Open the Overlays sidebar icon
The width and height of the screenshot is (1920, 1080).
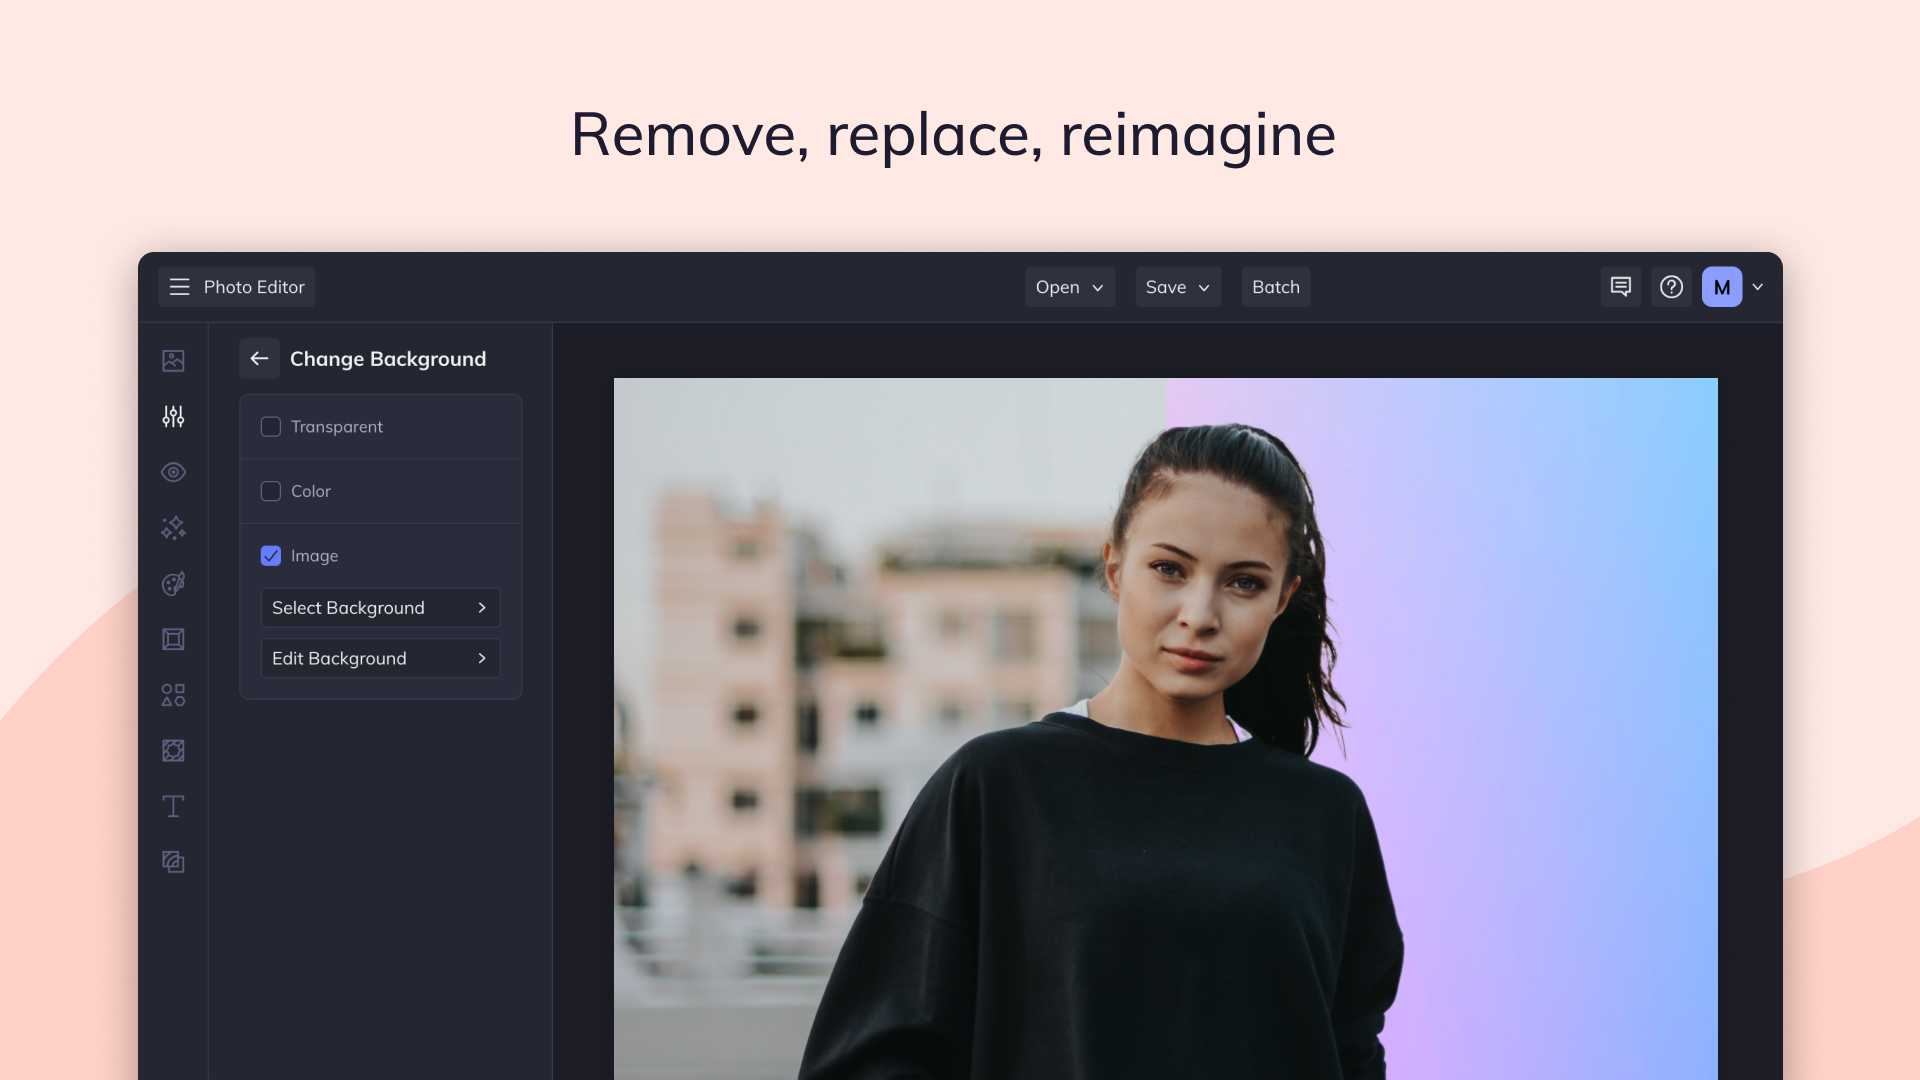(173, 862)
